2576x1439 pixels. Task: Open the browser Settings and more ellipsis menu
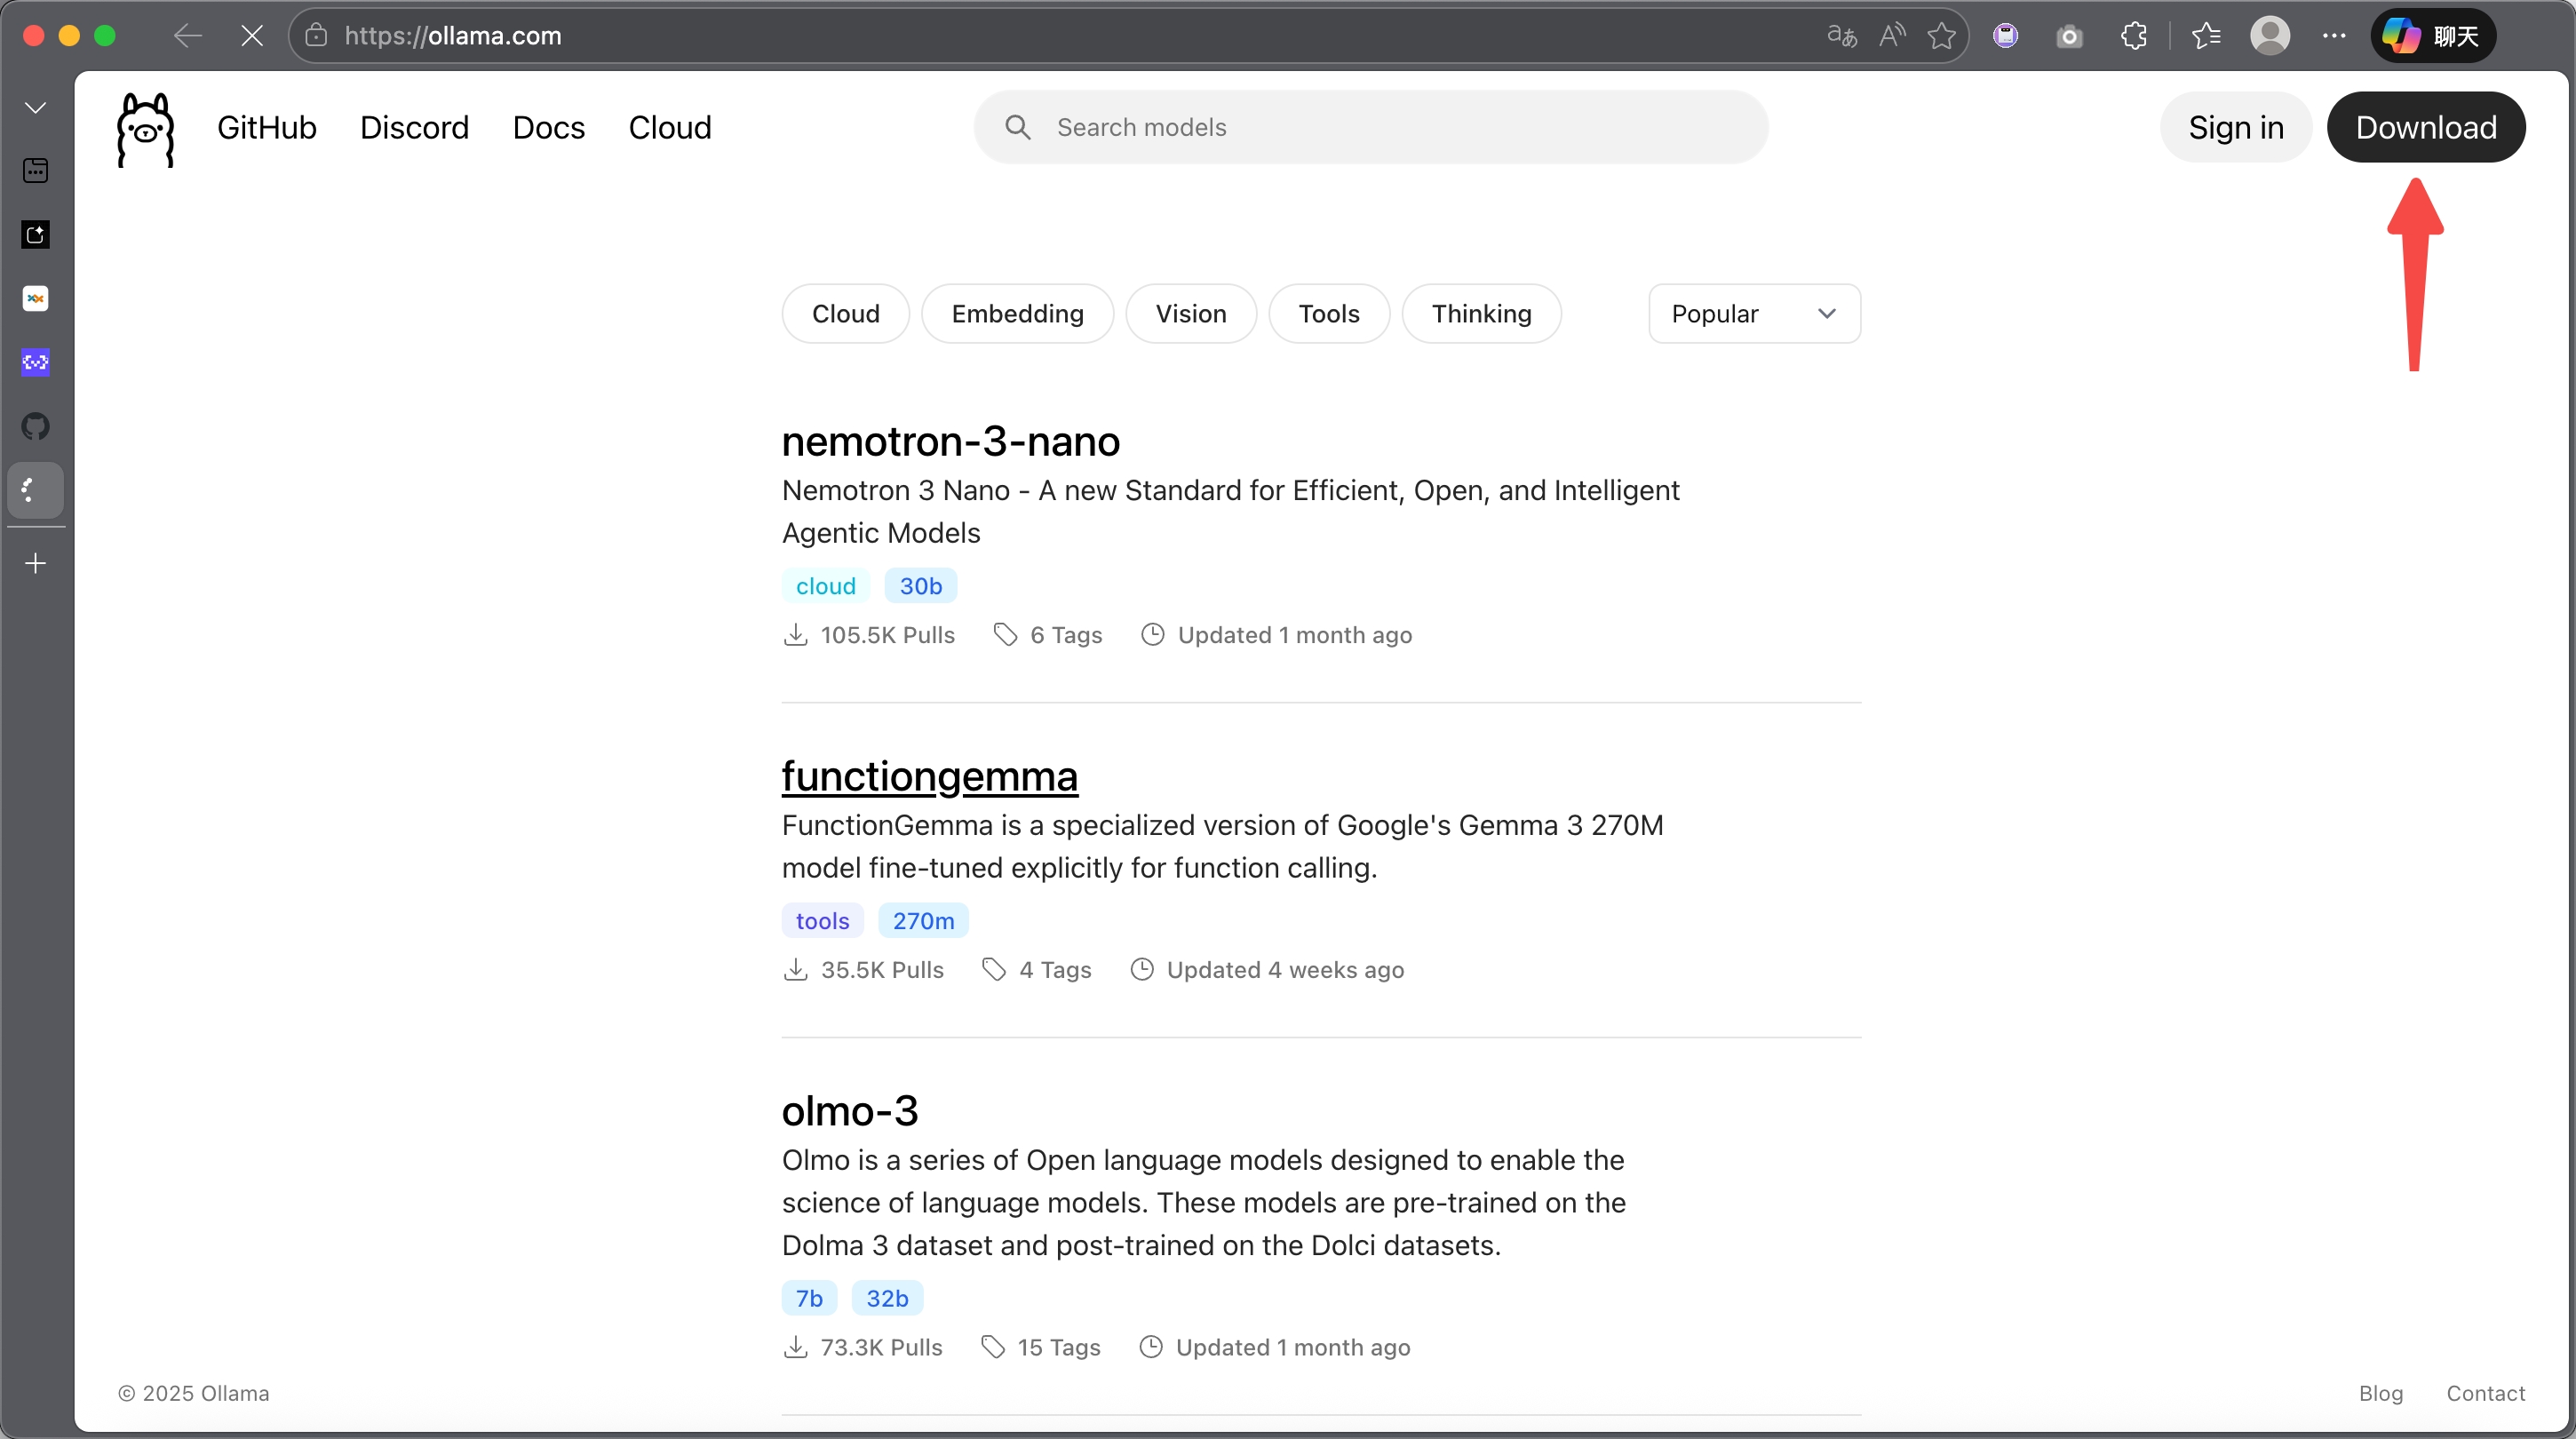(x=2334, y=36)
